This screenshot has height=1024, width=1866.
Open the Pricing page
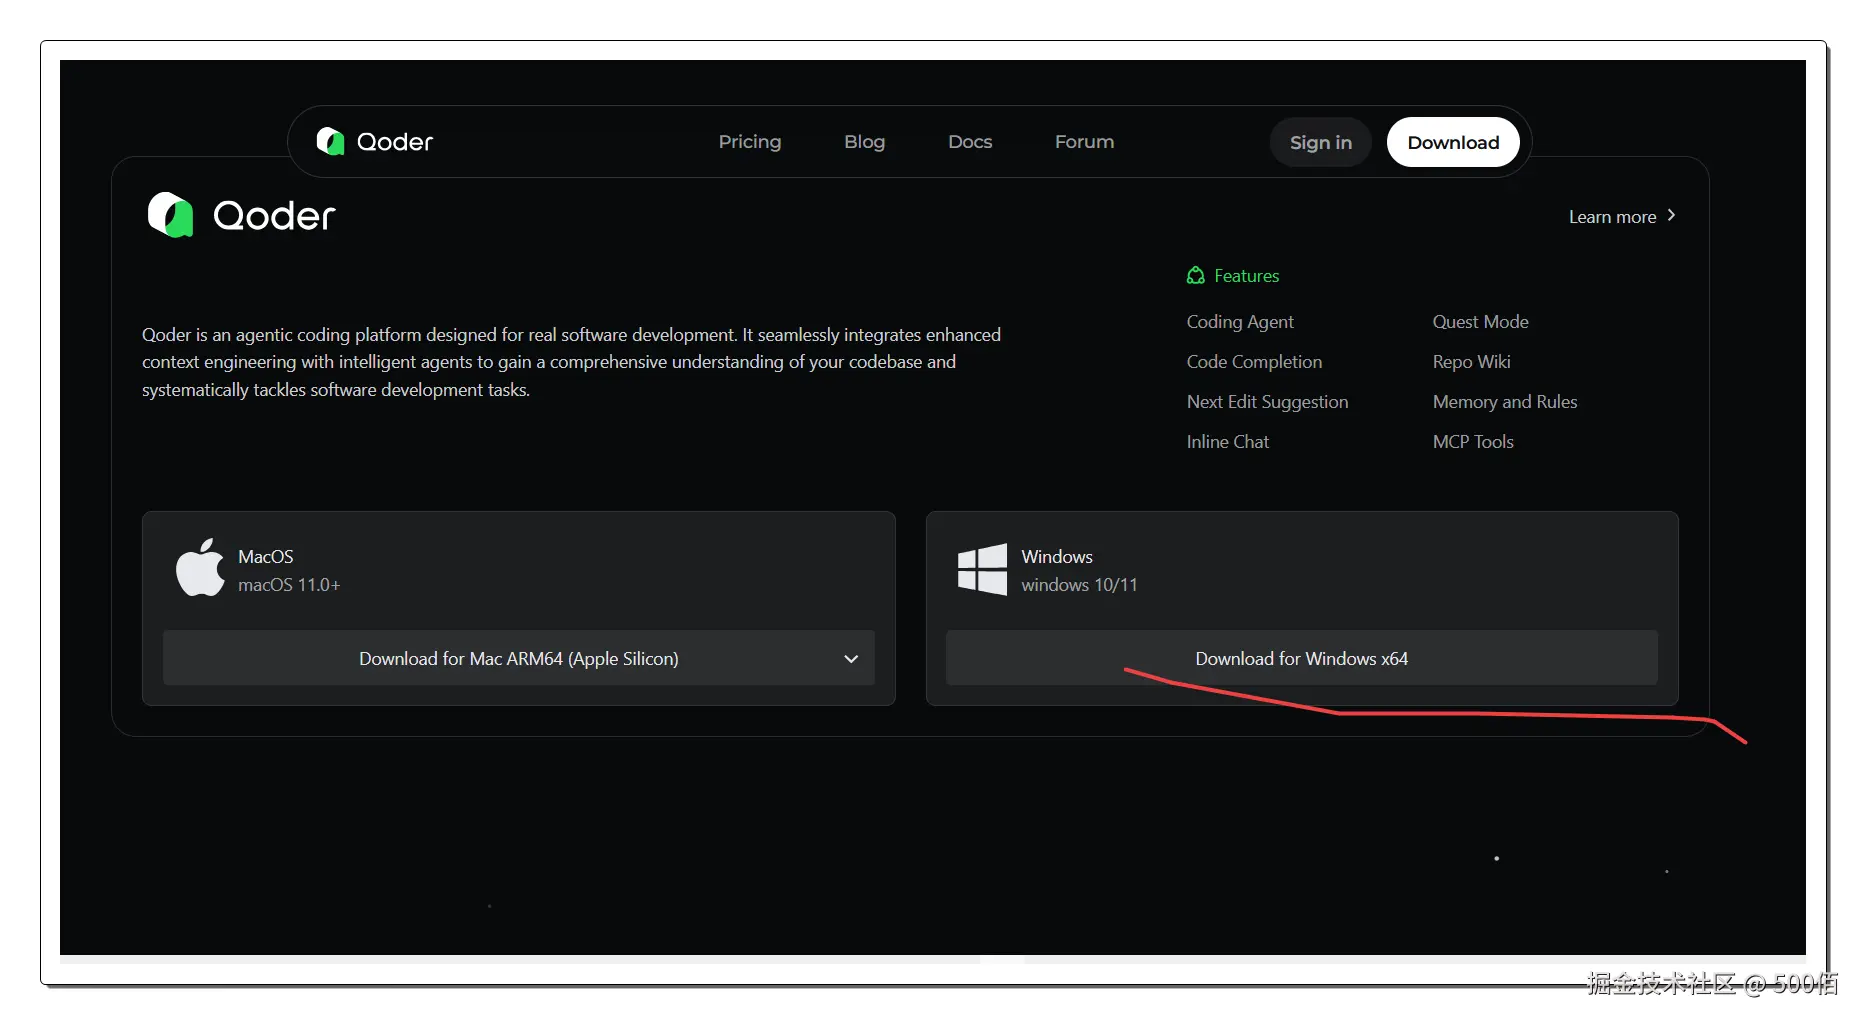750,142
